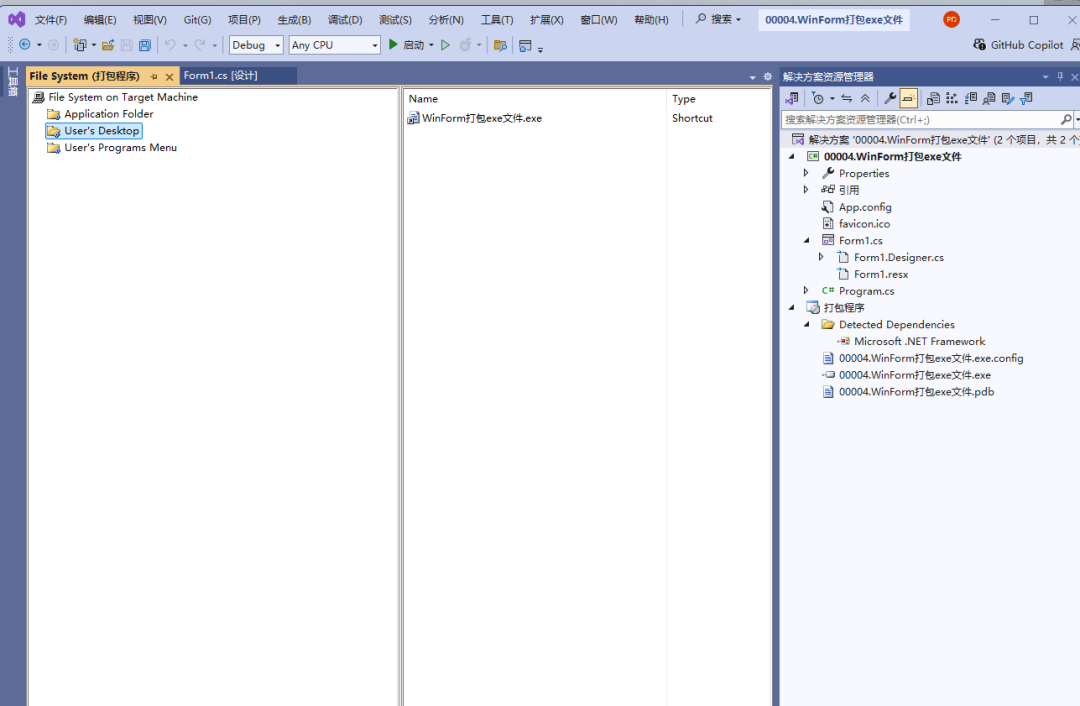
Task: Click the new project toolbar icon
Action: point(80,45)
